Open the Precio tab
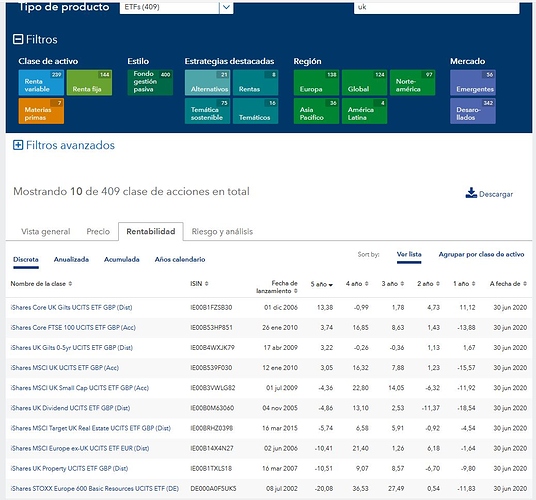The image size is (536, 500). pyautogui.click(x=98, y=232)
